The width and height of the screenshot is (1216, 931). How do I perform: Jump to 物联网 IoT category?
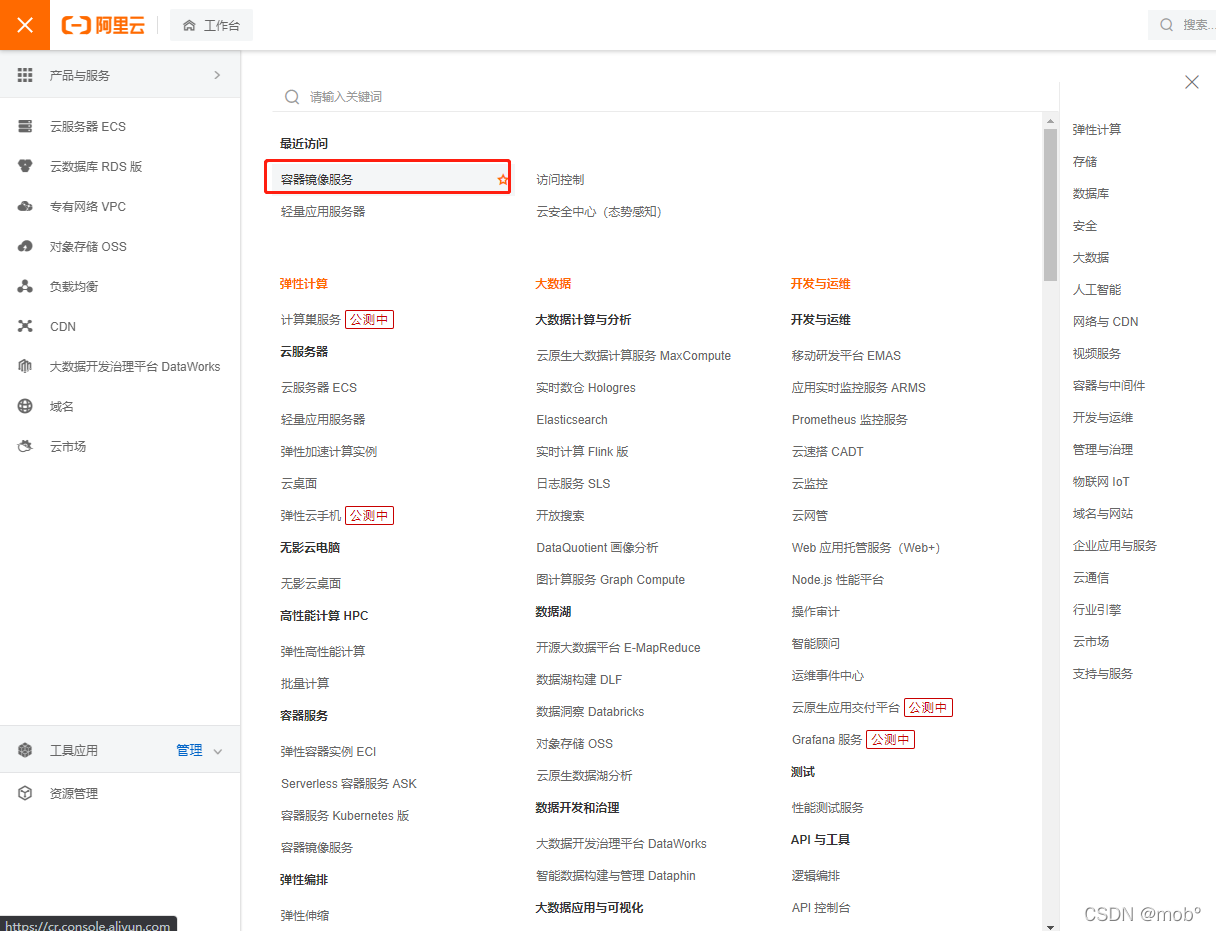point(1101,482)
